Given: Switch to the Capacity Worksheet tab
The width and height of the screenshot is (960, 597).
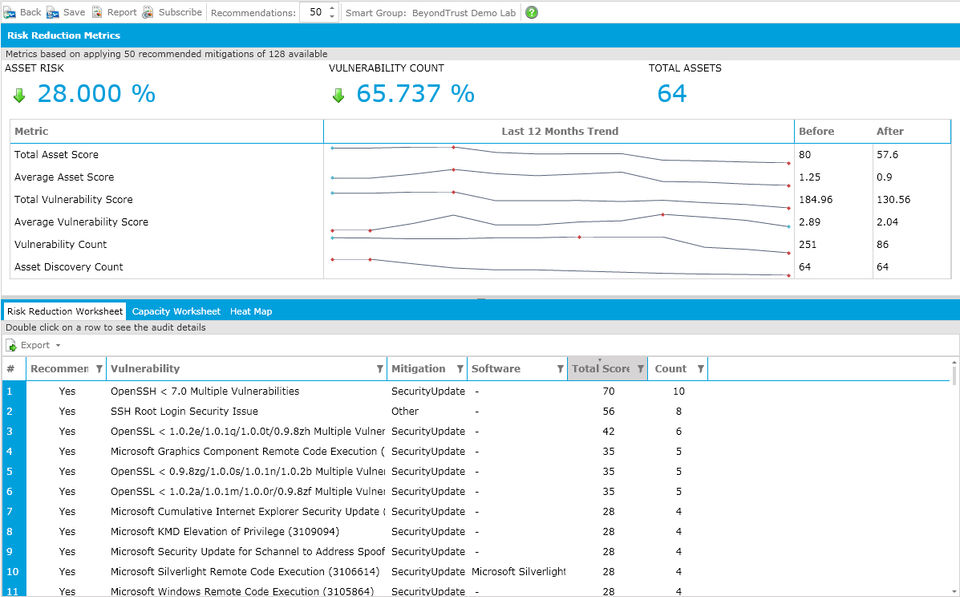Looking at the screenshot, I should (176, 311).
